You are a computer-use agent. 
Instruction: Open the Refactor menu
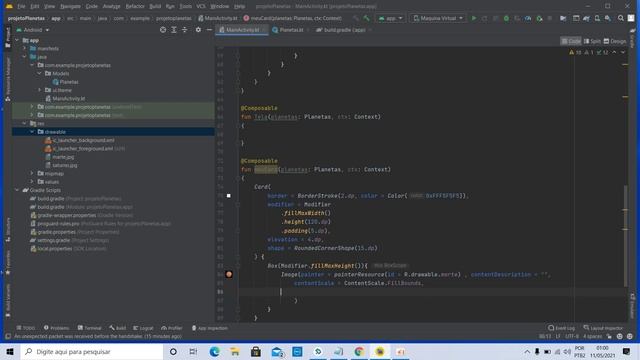tap(135, 6)
